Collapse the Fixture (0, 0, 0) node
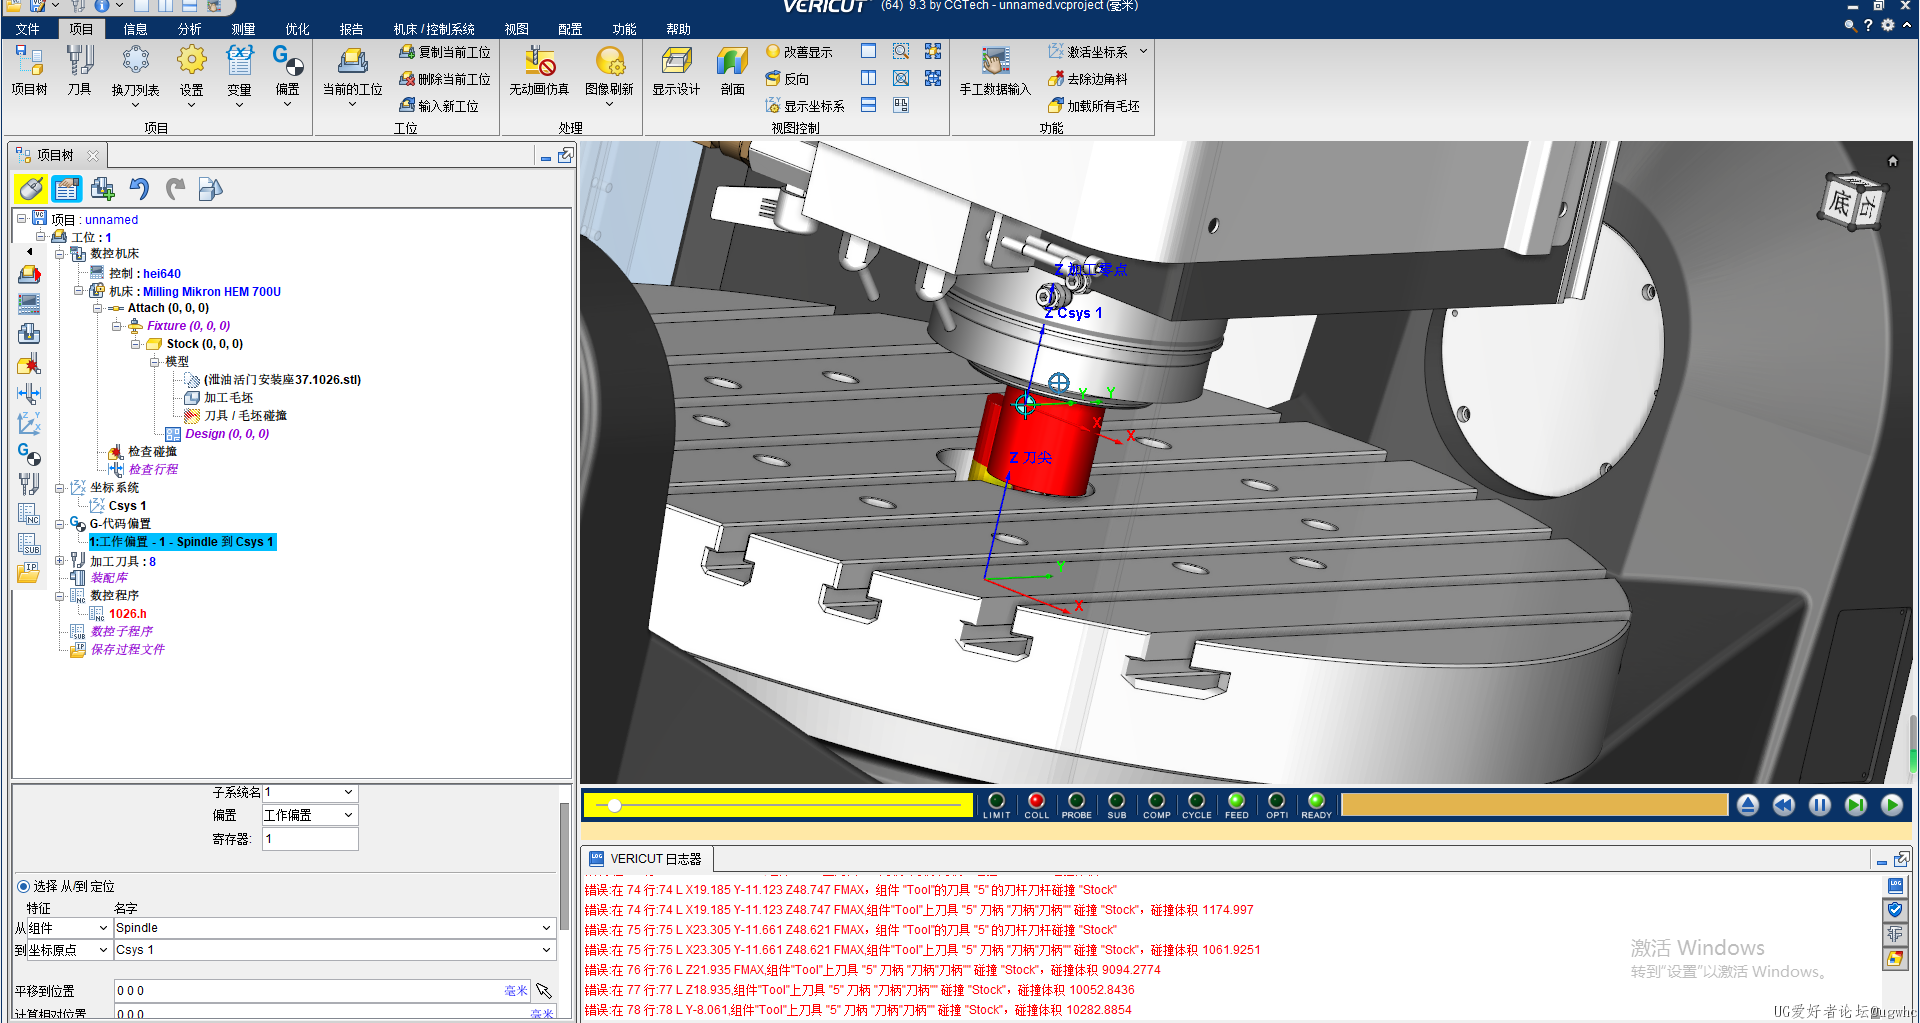 (x=116, y=326)
